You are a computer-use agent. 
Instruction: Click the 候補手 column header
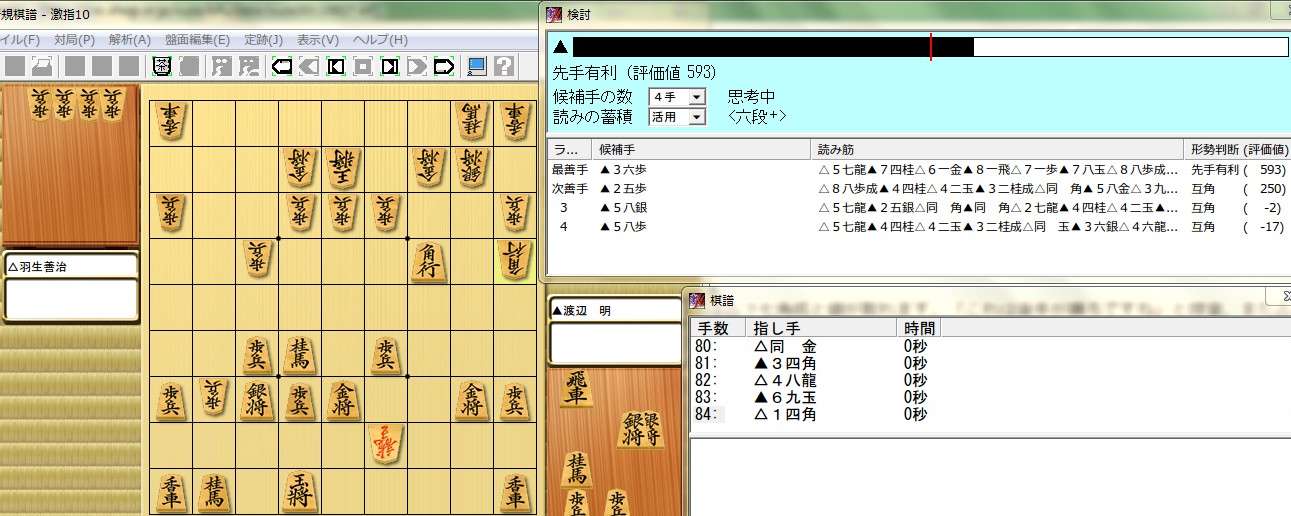pyautogui.click(x=700, y=149)
